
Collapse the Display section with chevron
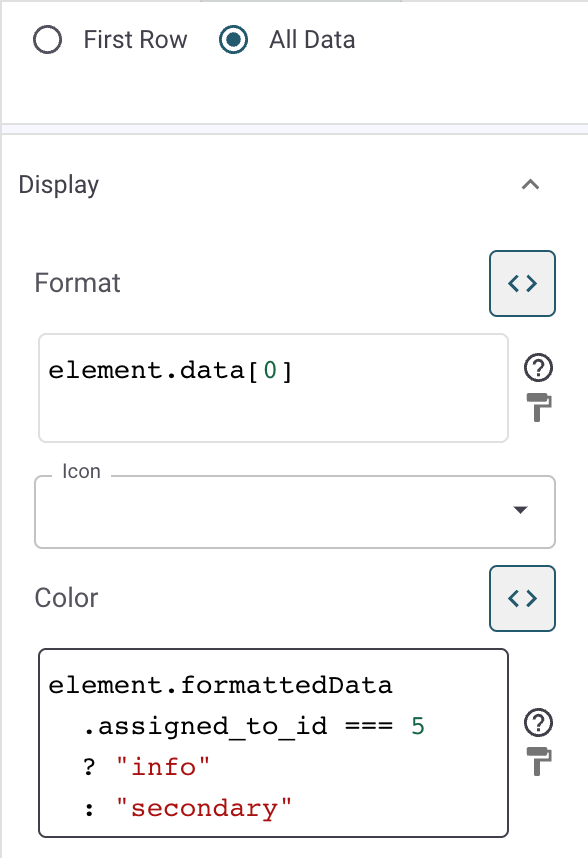[530, 184]
